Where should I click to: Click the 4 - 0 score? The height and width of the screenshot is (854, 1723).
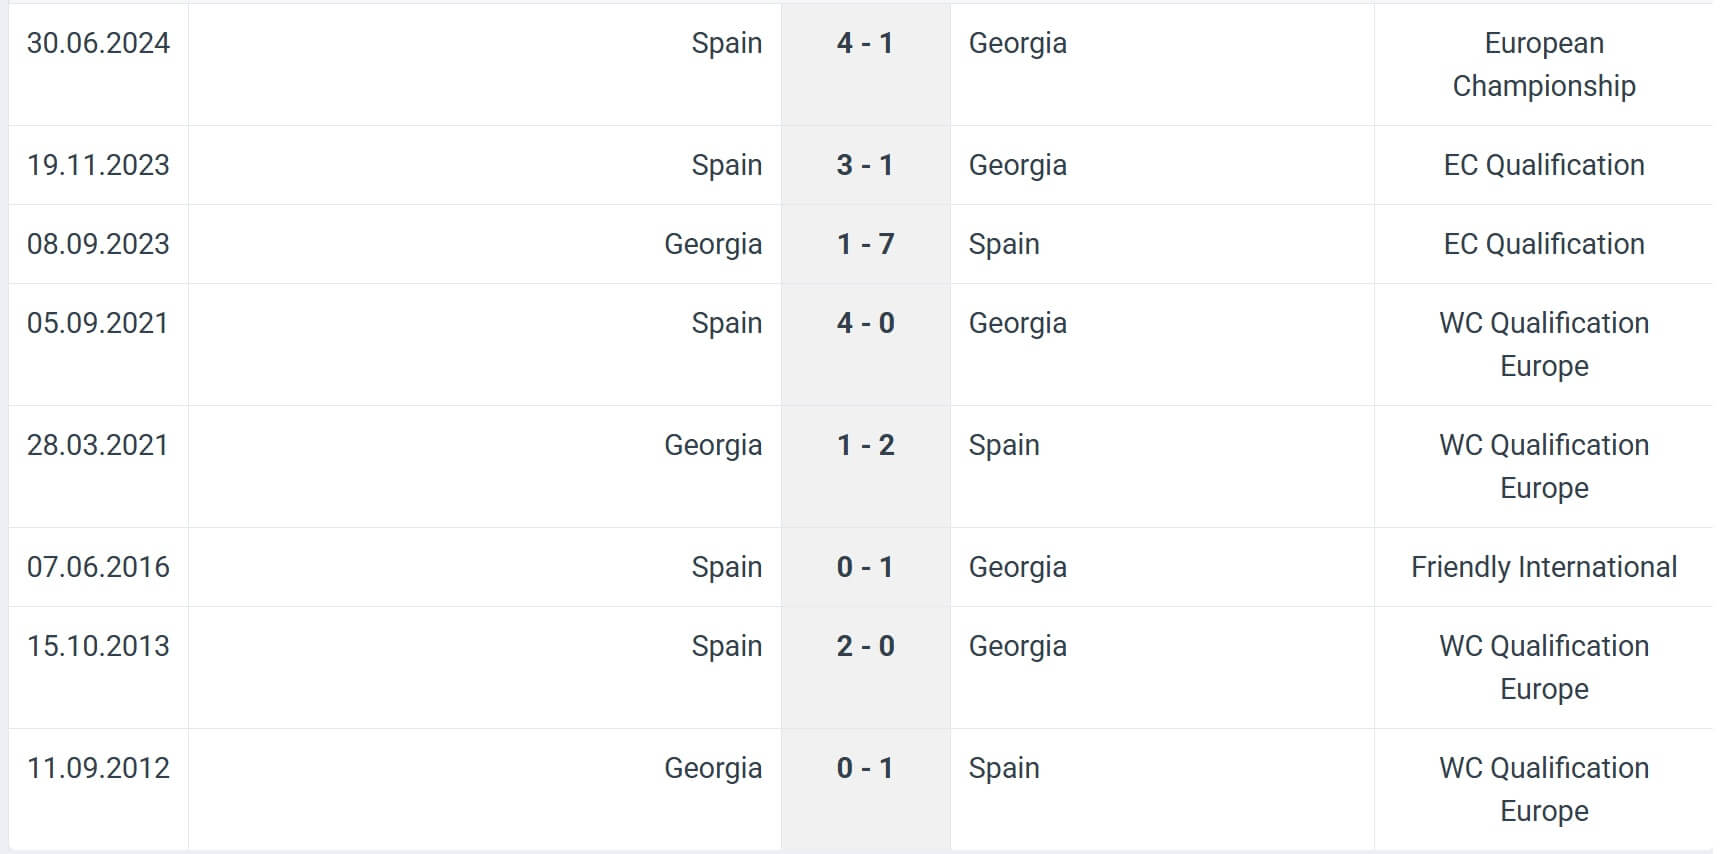pyautogui.click(x=865, y=323)
